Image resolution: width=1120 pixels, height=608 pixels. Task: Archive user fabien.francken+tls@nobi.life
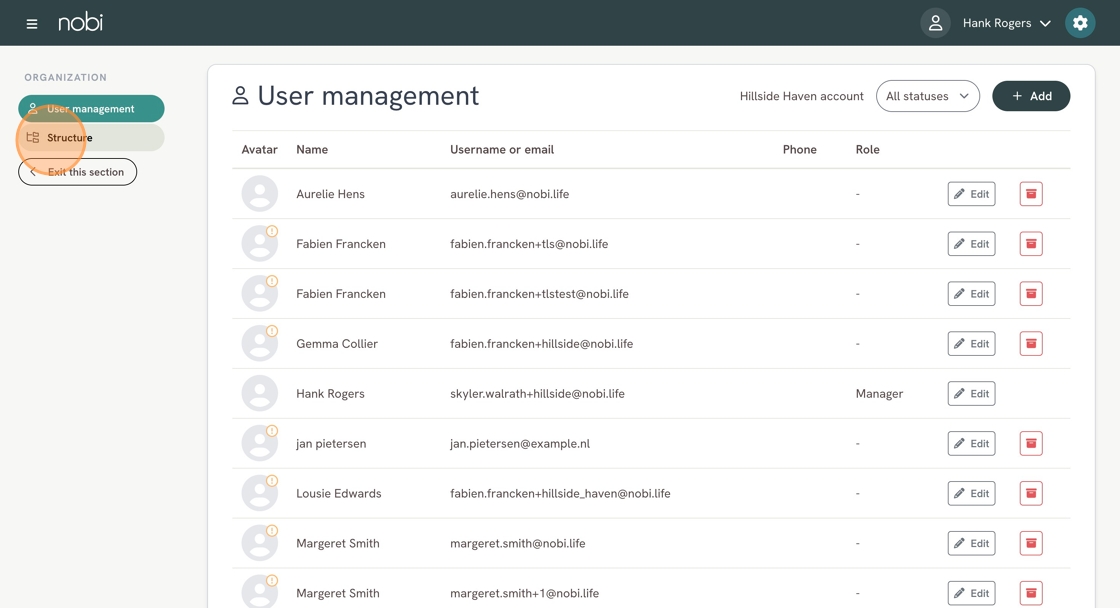pyautogui.click(x=1031, y=244)
